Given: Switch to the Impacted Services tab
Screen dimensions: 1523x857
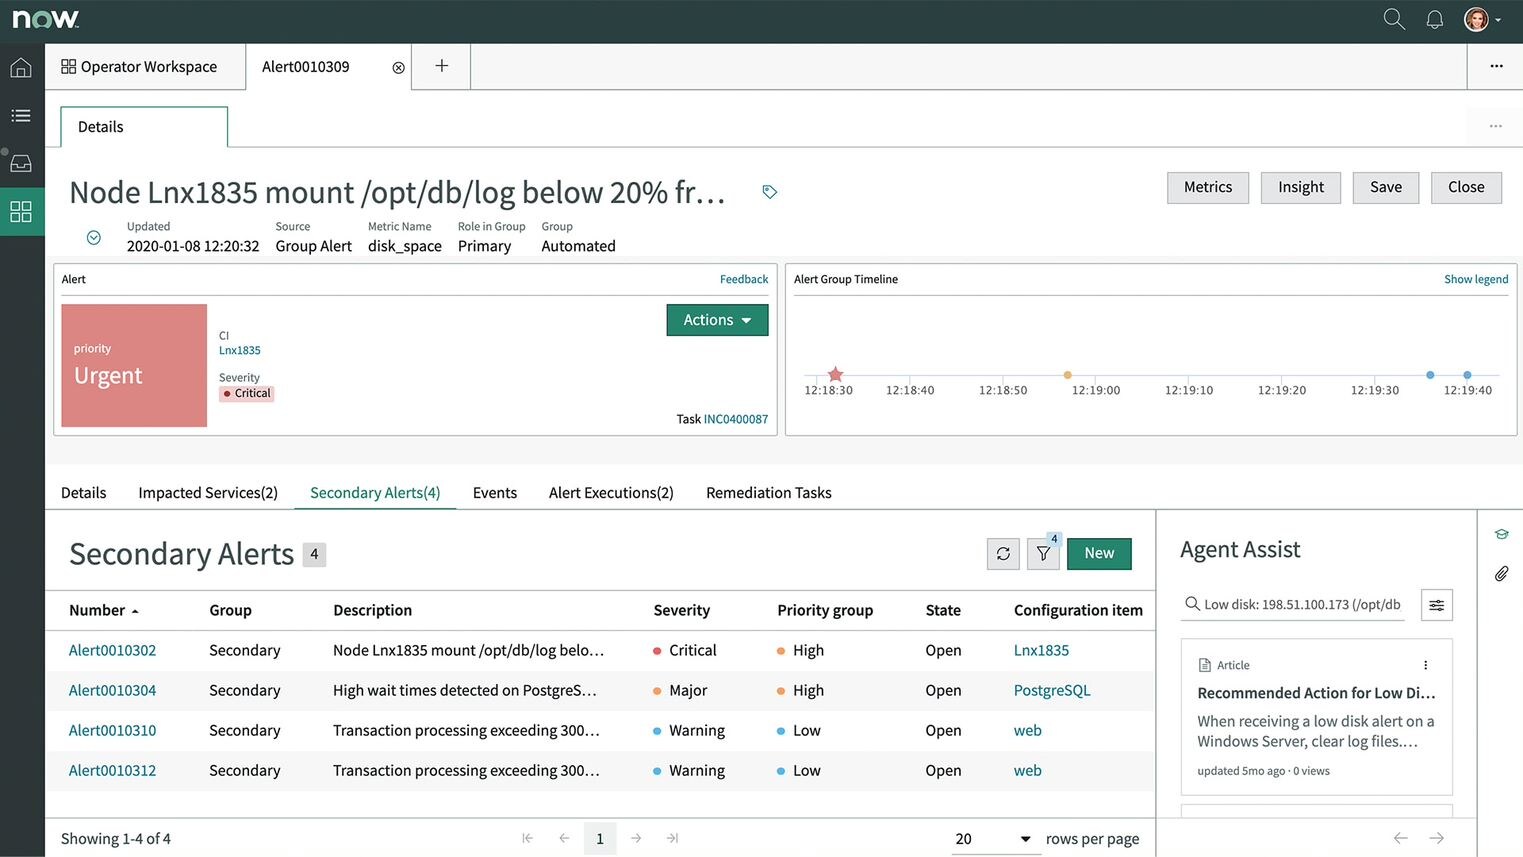Looking at the screenshot, I should click(x=208, y=492).
